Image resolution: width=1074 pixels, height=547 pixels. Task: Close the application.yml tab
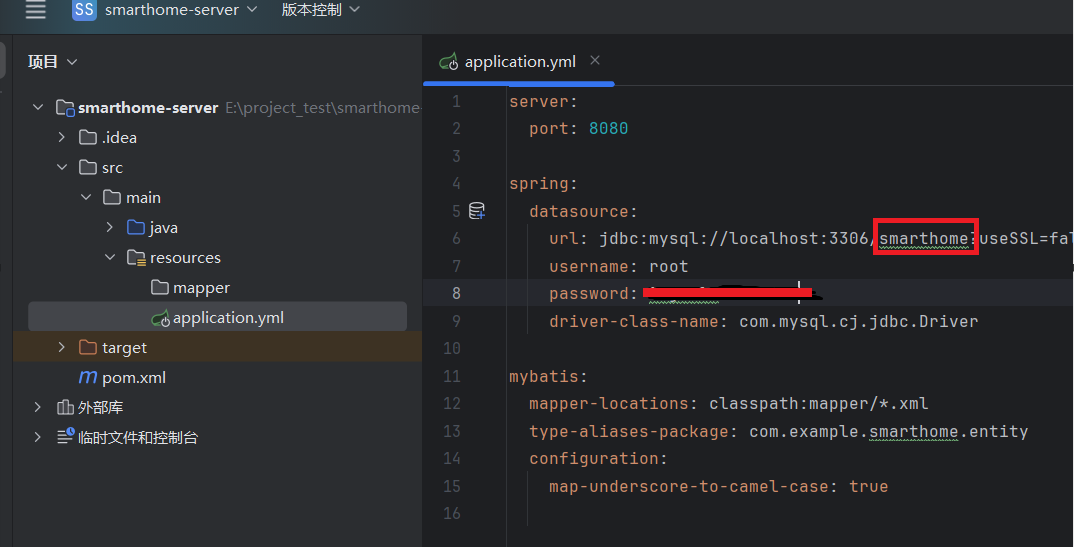595,61
